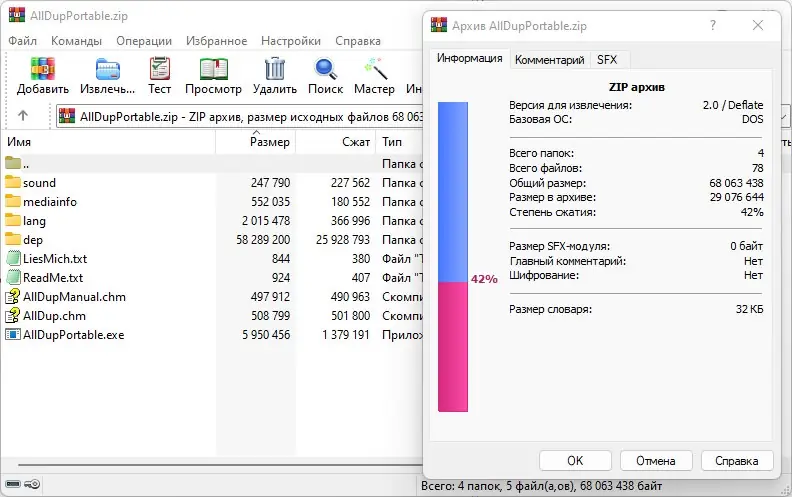This screenshot has width=792, height=497.
Task: Click the archive path address field
Action: click(240, 117)
